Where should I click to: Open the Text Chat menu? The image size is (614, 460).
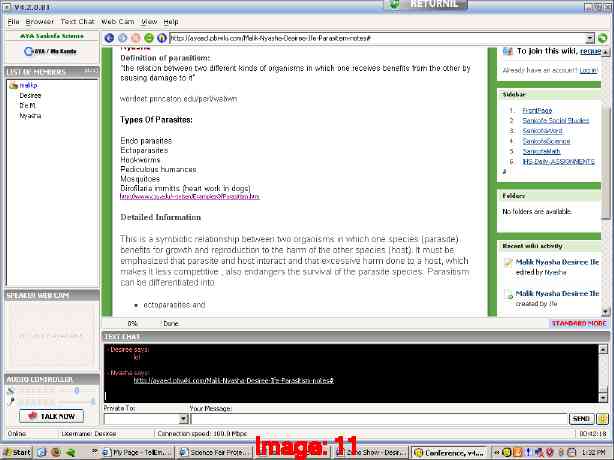pos(78,22)
